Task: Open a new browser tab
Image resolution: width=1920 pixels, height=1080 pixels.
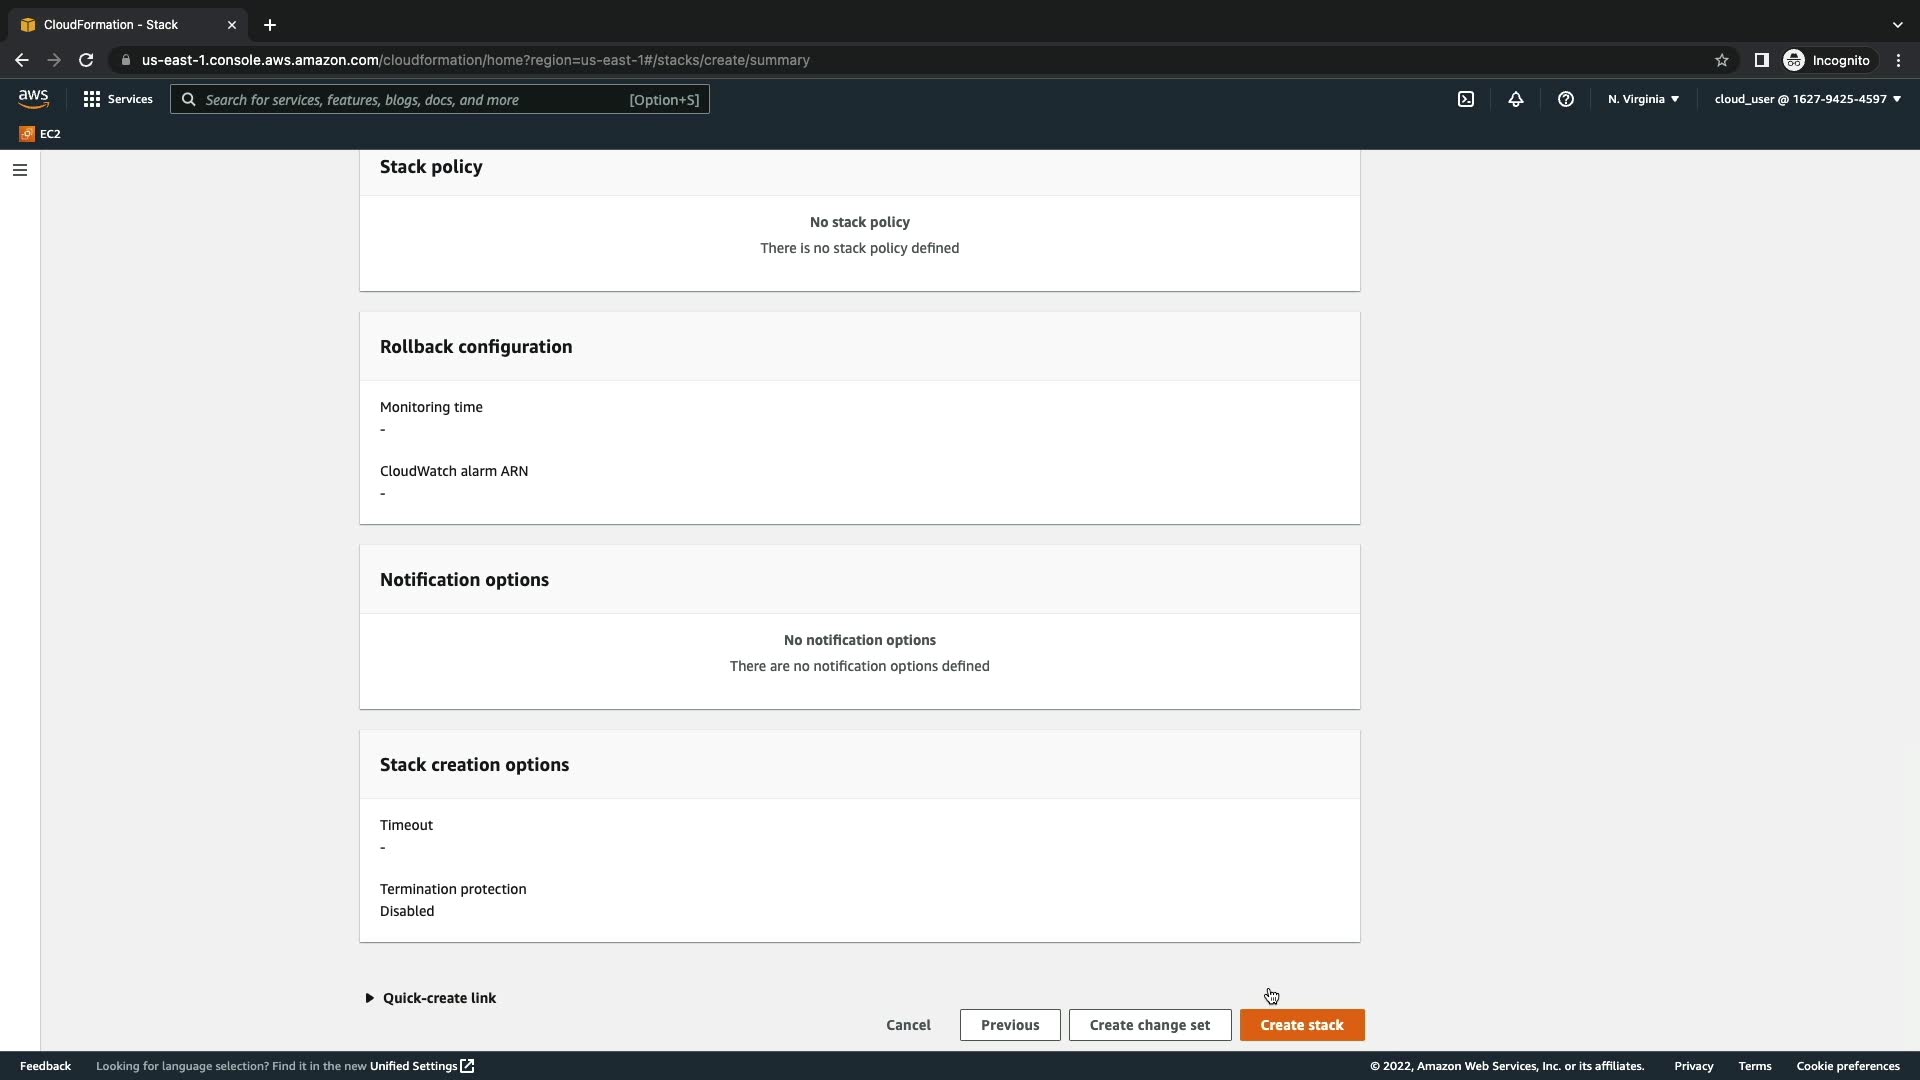Action: click(x=270, y=24)
